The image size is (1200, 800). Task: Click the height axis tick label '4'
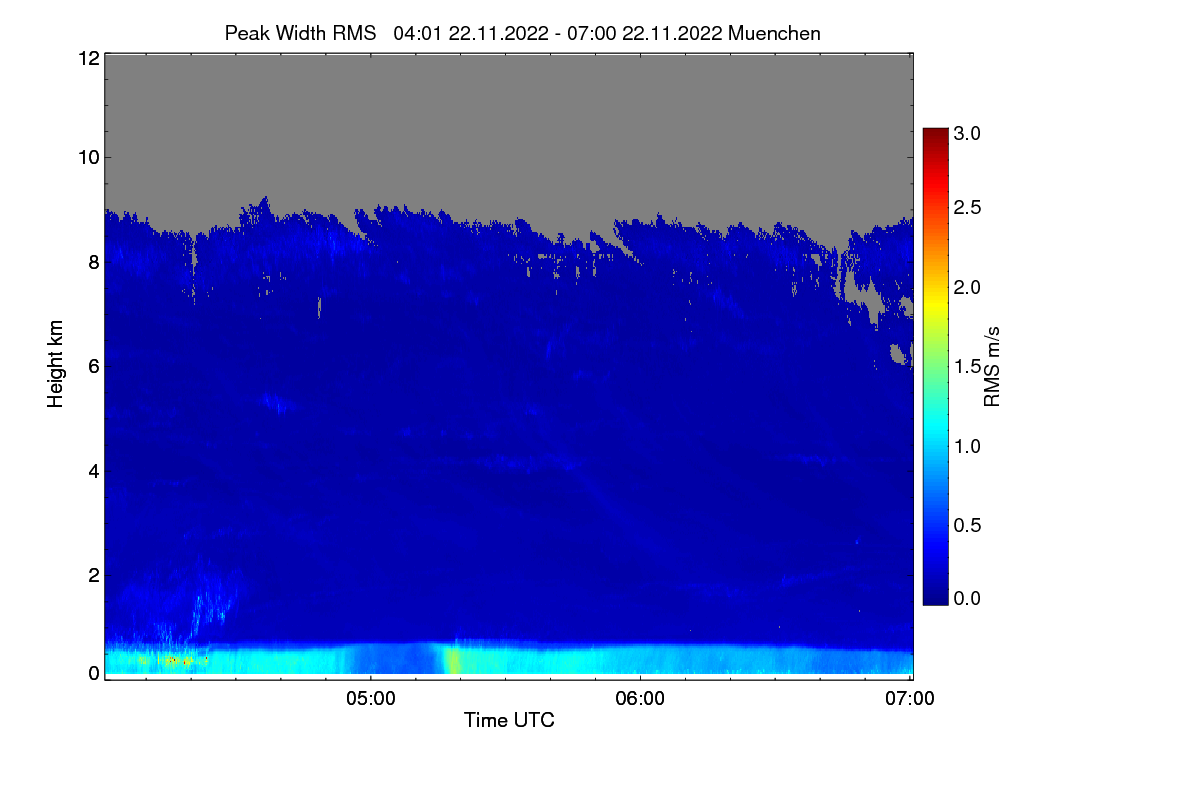pyautogui.click(x=93, y=470)
